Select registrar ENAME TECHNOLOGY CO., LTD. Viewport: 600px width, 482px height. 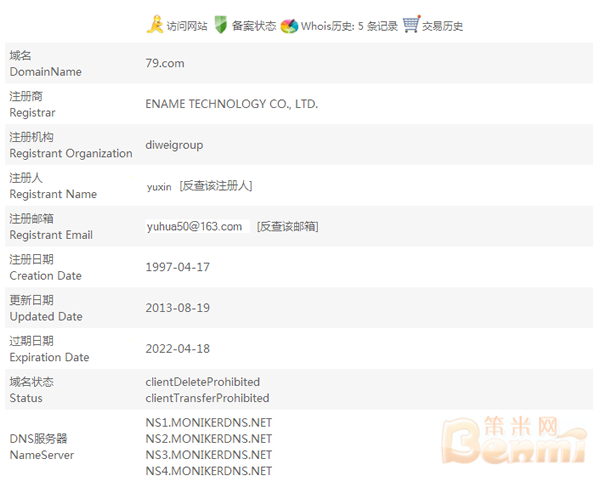tap(232, 104)
